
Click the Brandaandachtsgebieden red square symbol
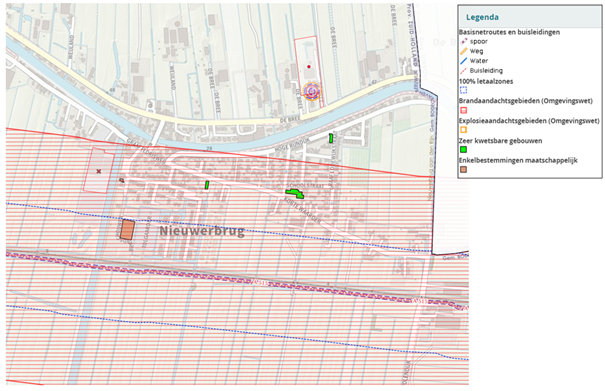[463, 110]
